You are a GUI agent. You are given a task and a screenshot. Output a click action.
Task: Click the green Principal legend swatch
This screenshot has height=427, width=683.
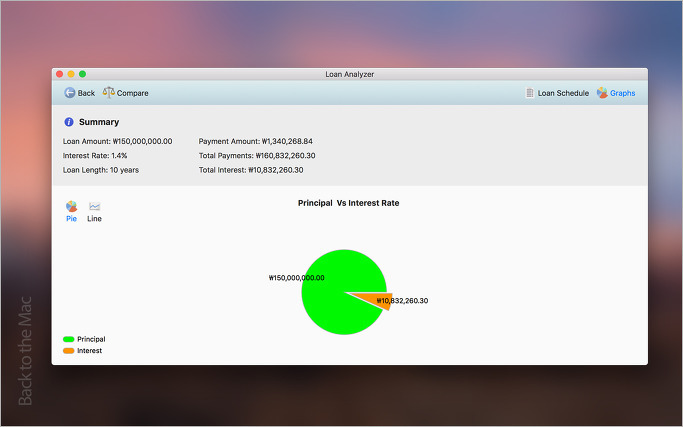coord(68,339)
